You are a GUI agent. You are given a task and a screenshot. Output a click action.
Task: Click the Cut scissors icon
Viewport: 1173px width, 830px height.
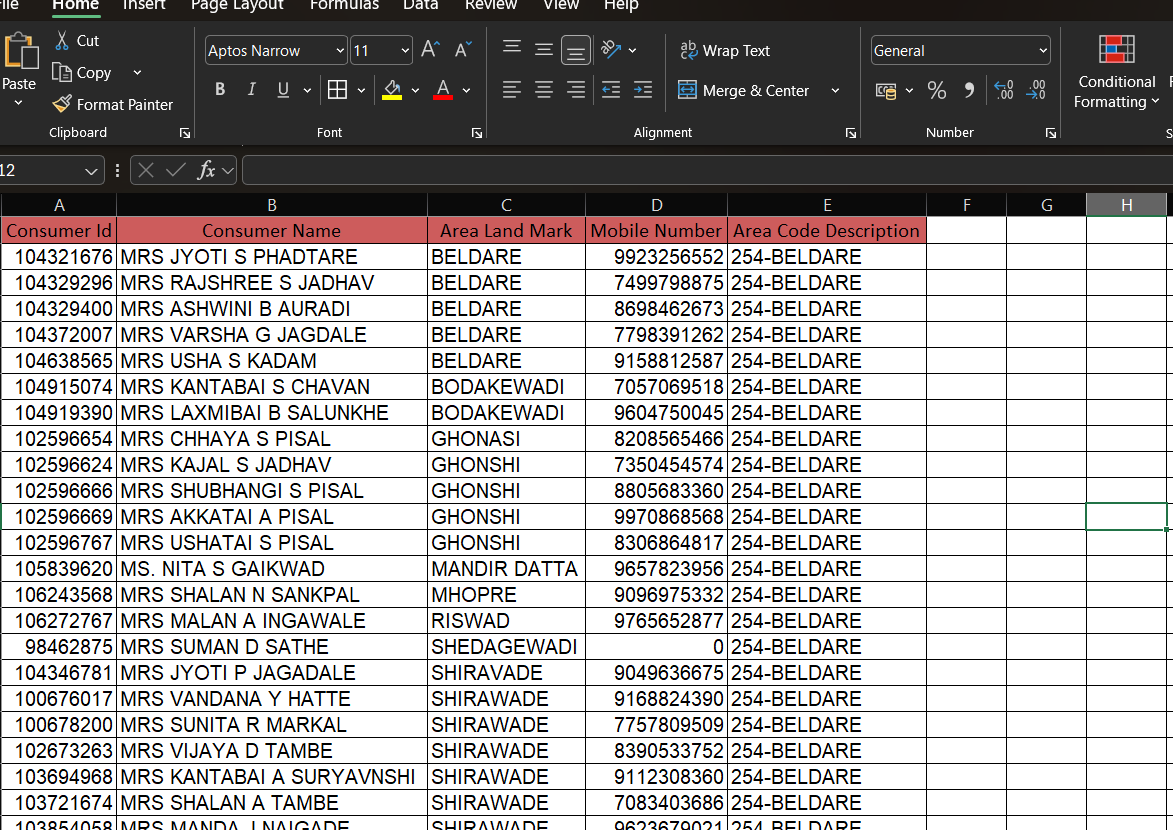[x=62, y=41]
